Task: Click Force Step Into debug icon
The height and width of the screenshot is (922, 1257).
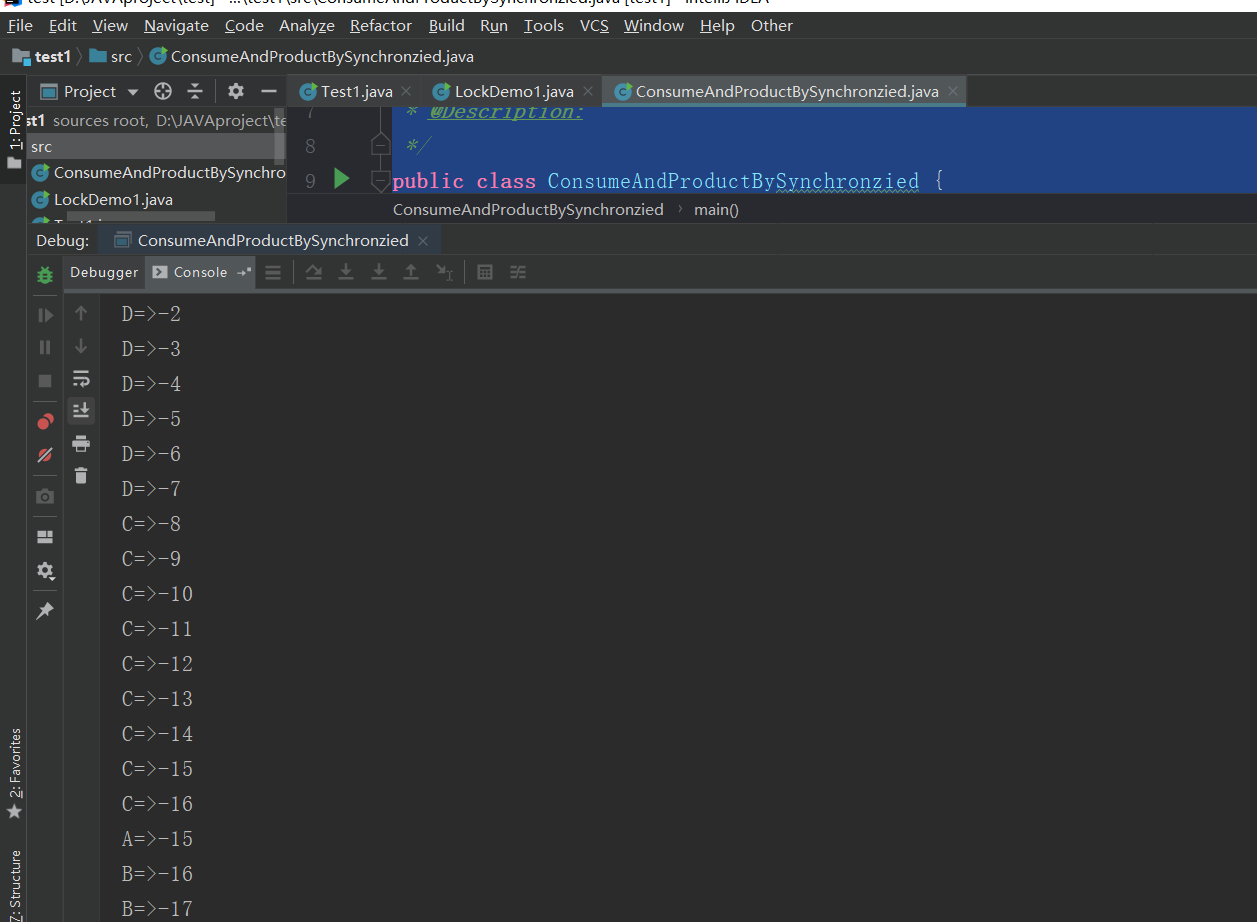Action: click(378, 272)
